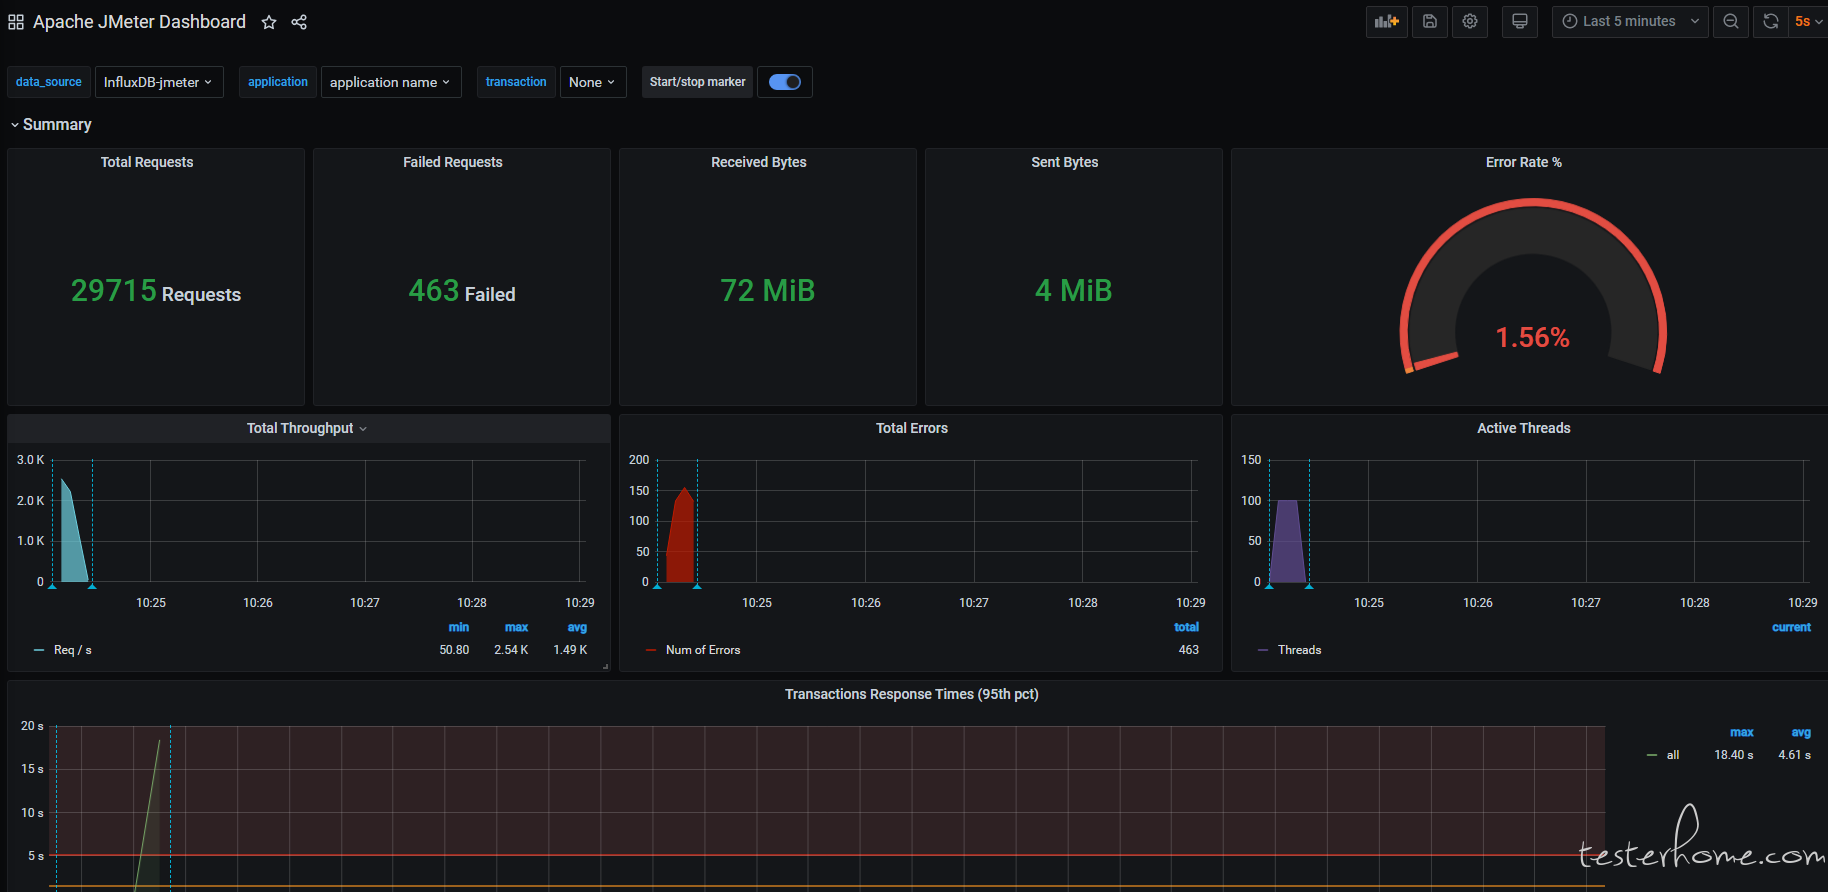
Task: Click the 4 MiB value
Action: point(1074,291)
